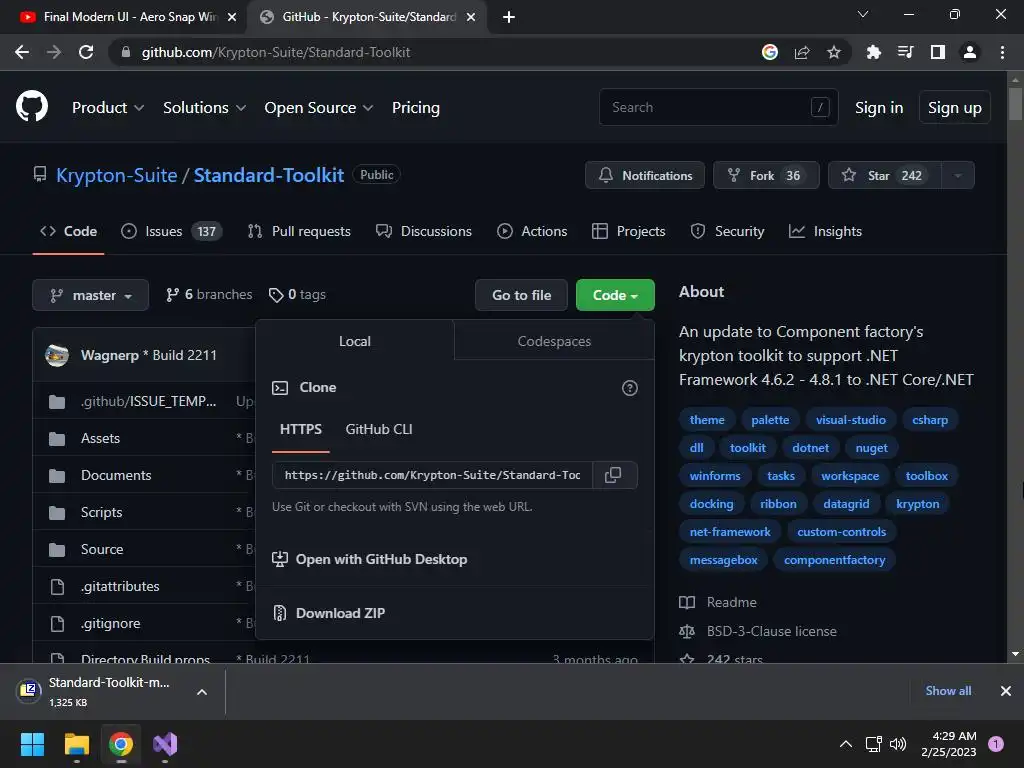Click Download ZIP
The height and width of the screenshot is (768, 1024).
point(329,613)
